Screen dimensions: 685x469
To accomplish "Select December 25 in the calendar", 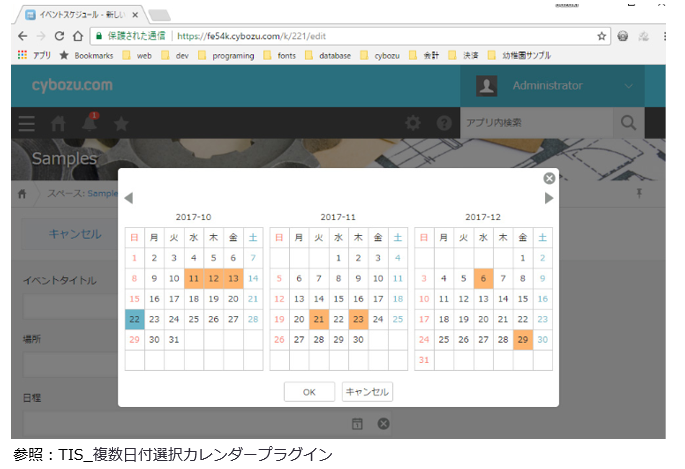I will (444, 339).
